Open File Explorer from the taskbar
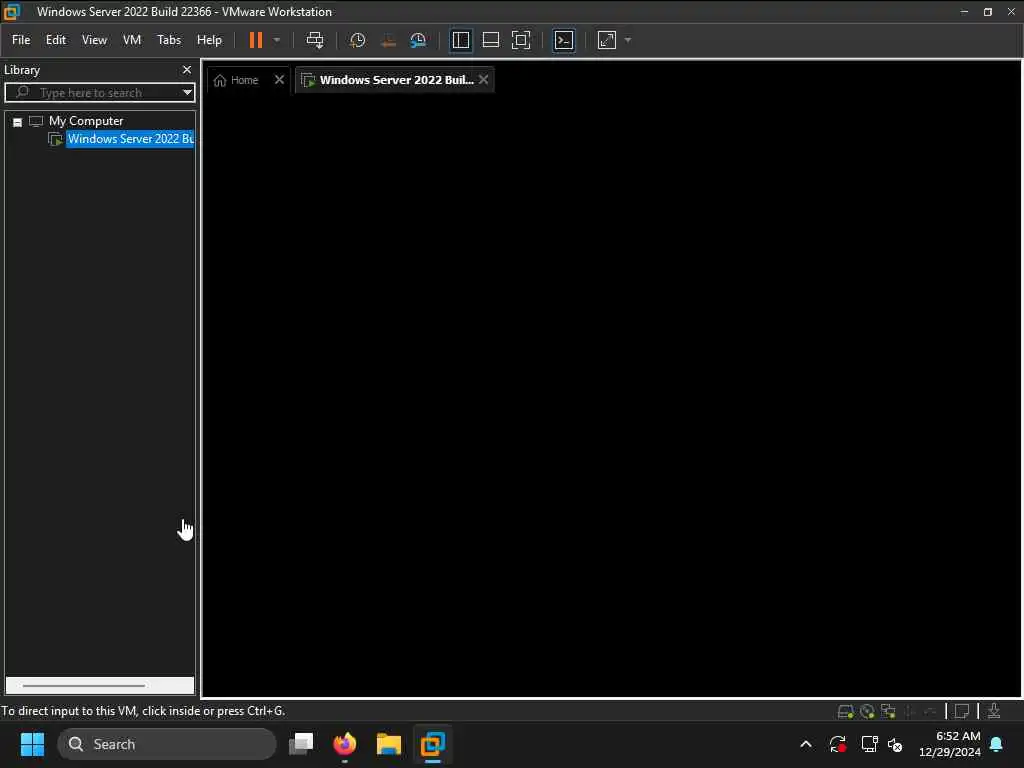This screenshot has height=768, width=1024. [x=389, y=744]
